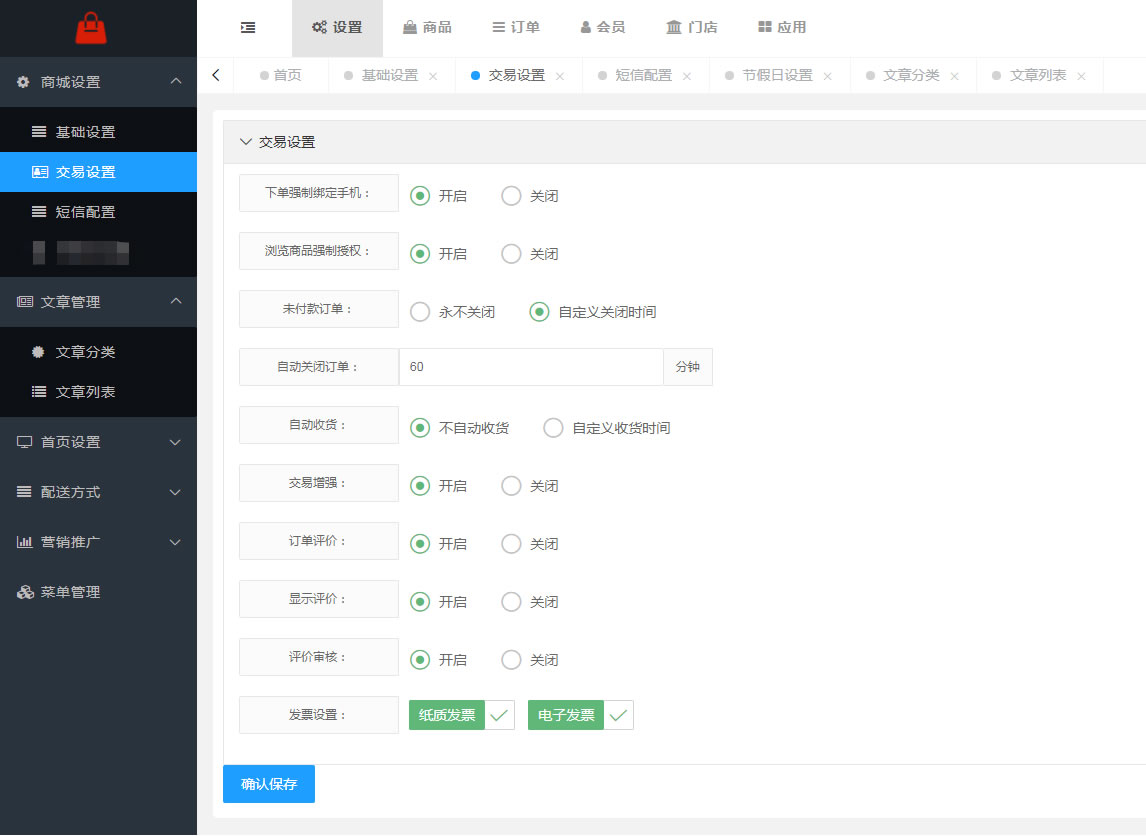
Task: Click the newspaper icon beside 文章管理
Action: point(25,302)
